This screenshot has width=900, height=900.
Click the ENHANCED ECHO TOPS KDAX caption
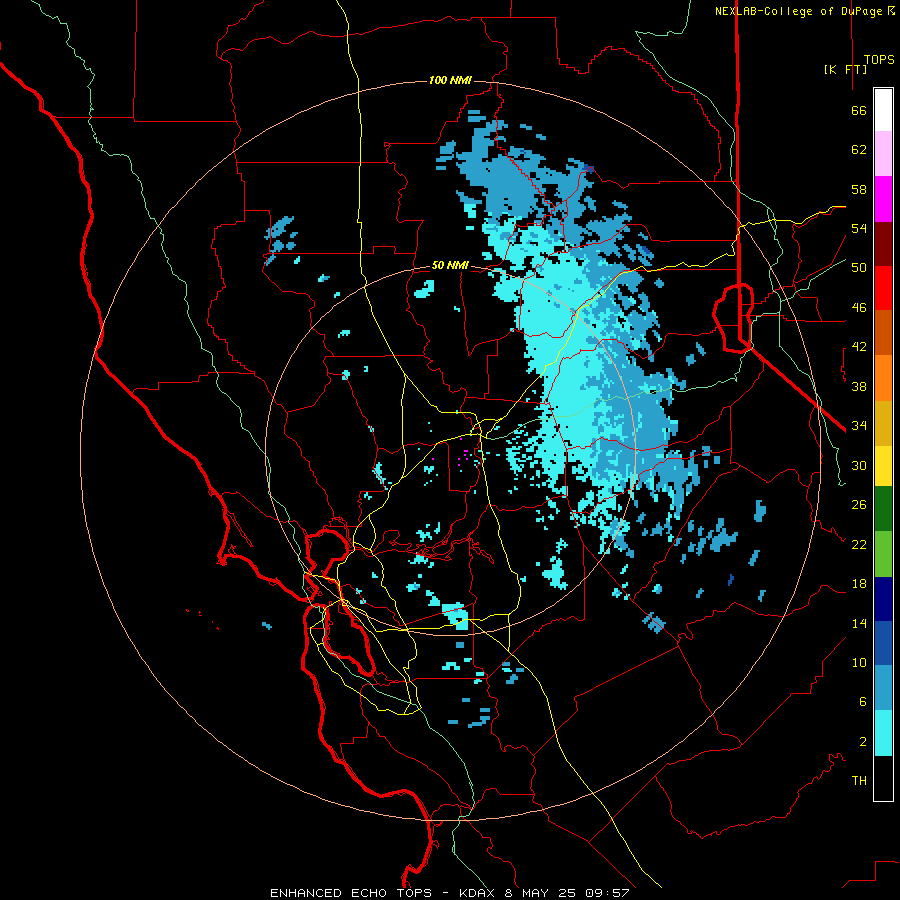(450, 893)
